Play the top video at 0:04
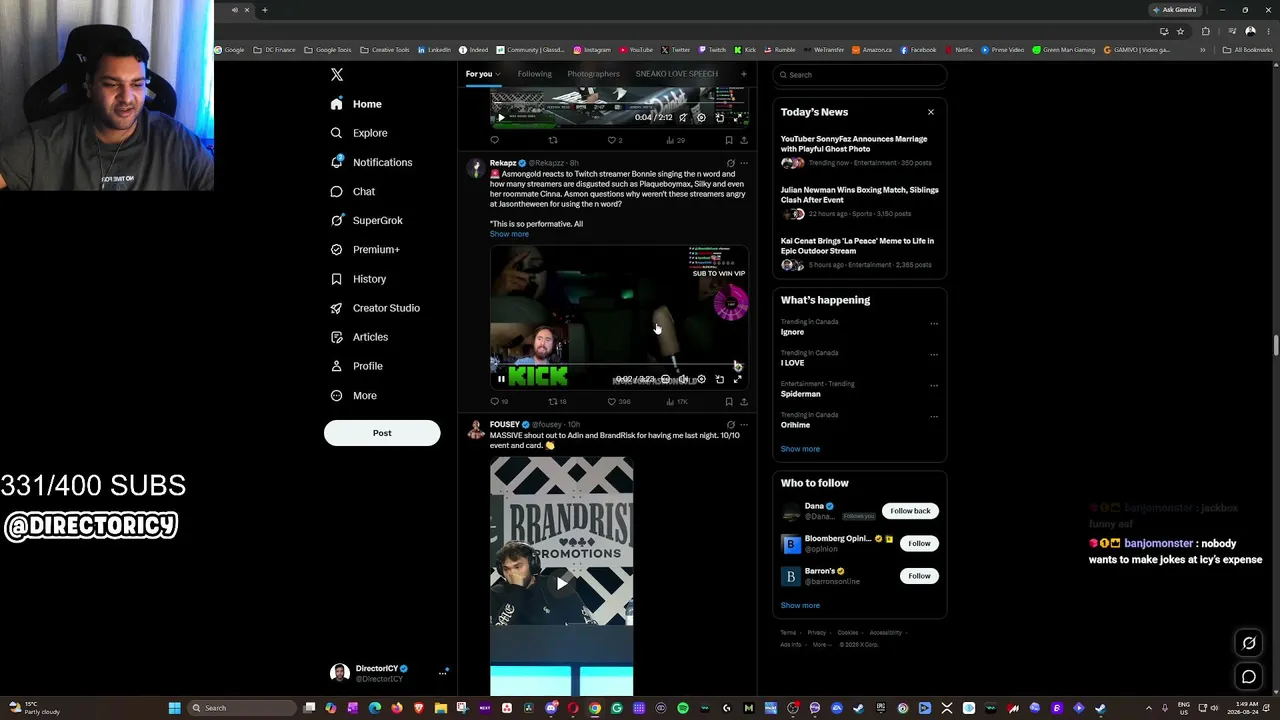The image size is (1280, 720). click(501, 117)
